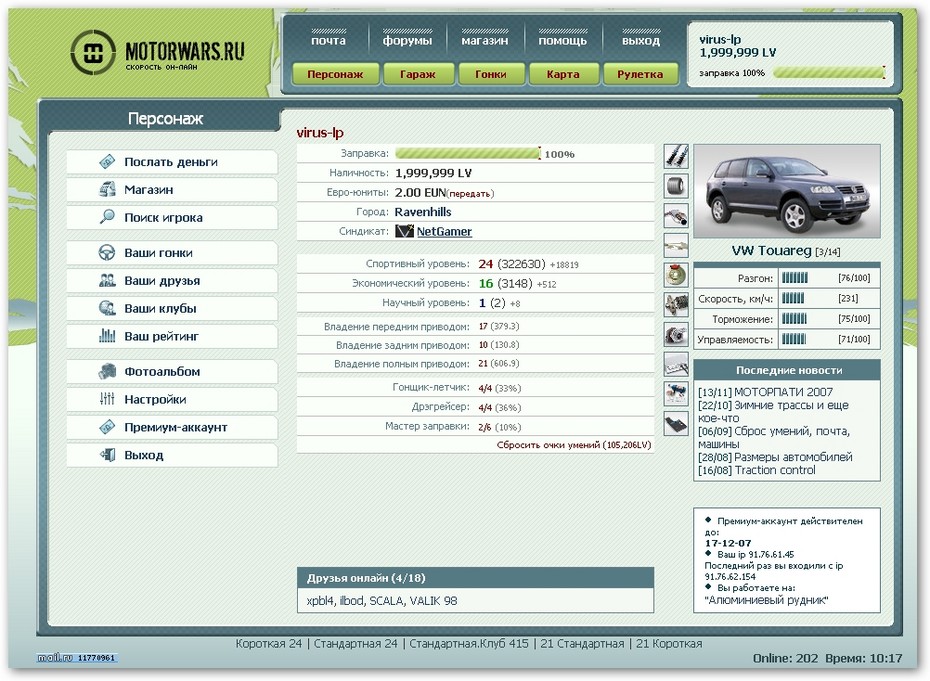Screen dimensions: 930x681
Task: Click the economic level value 16 (3148)
Action: pyautogui.click(x=505, y=284)
